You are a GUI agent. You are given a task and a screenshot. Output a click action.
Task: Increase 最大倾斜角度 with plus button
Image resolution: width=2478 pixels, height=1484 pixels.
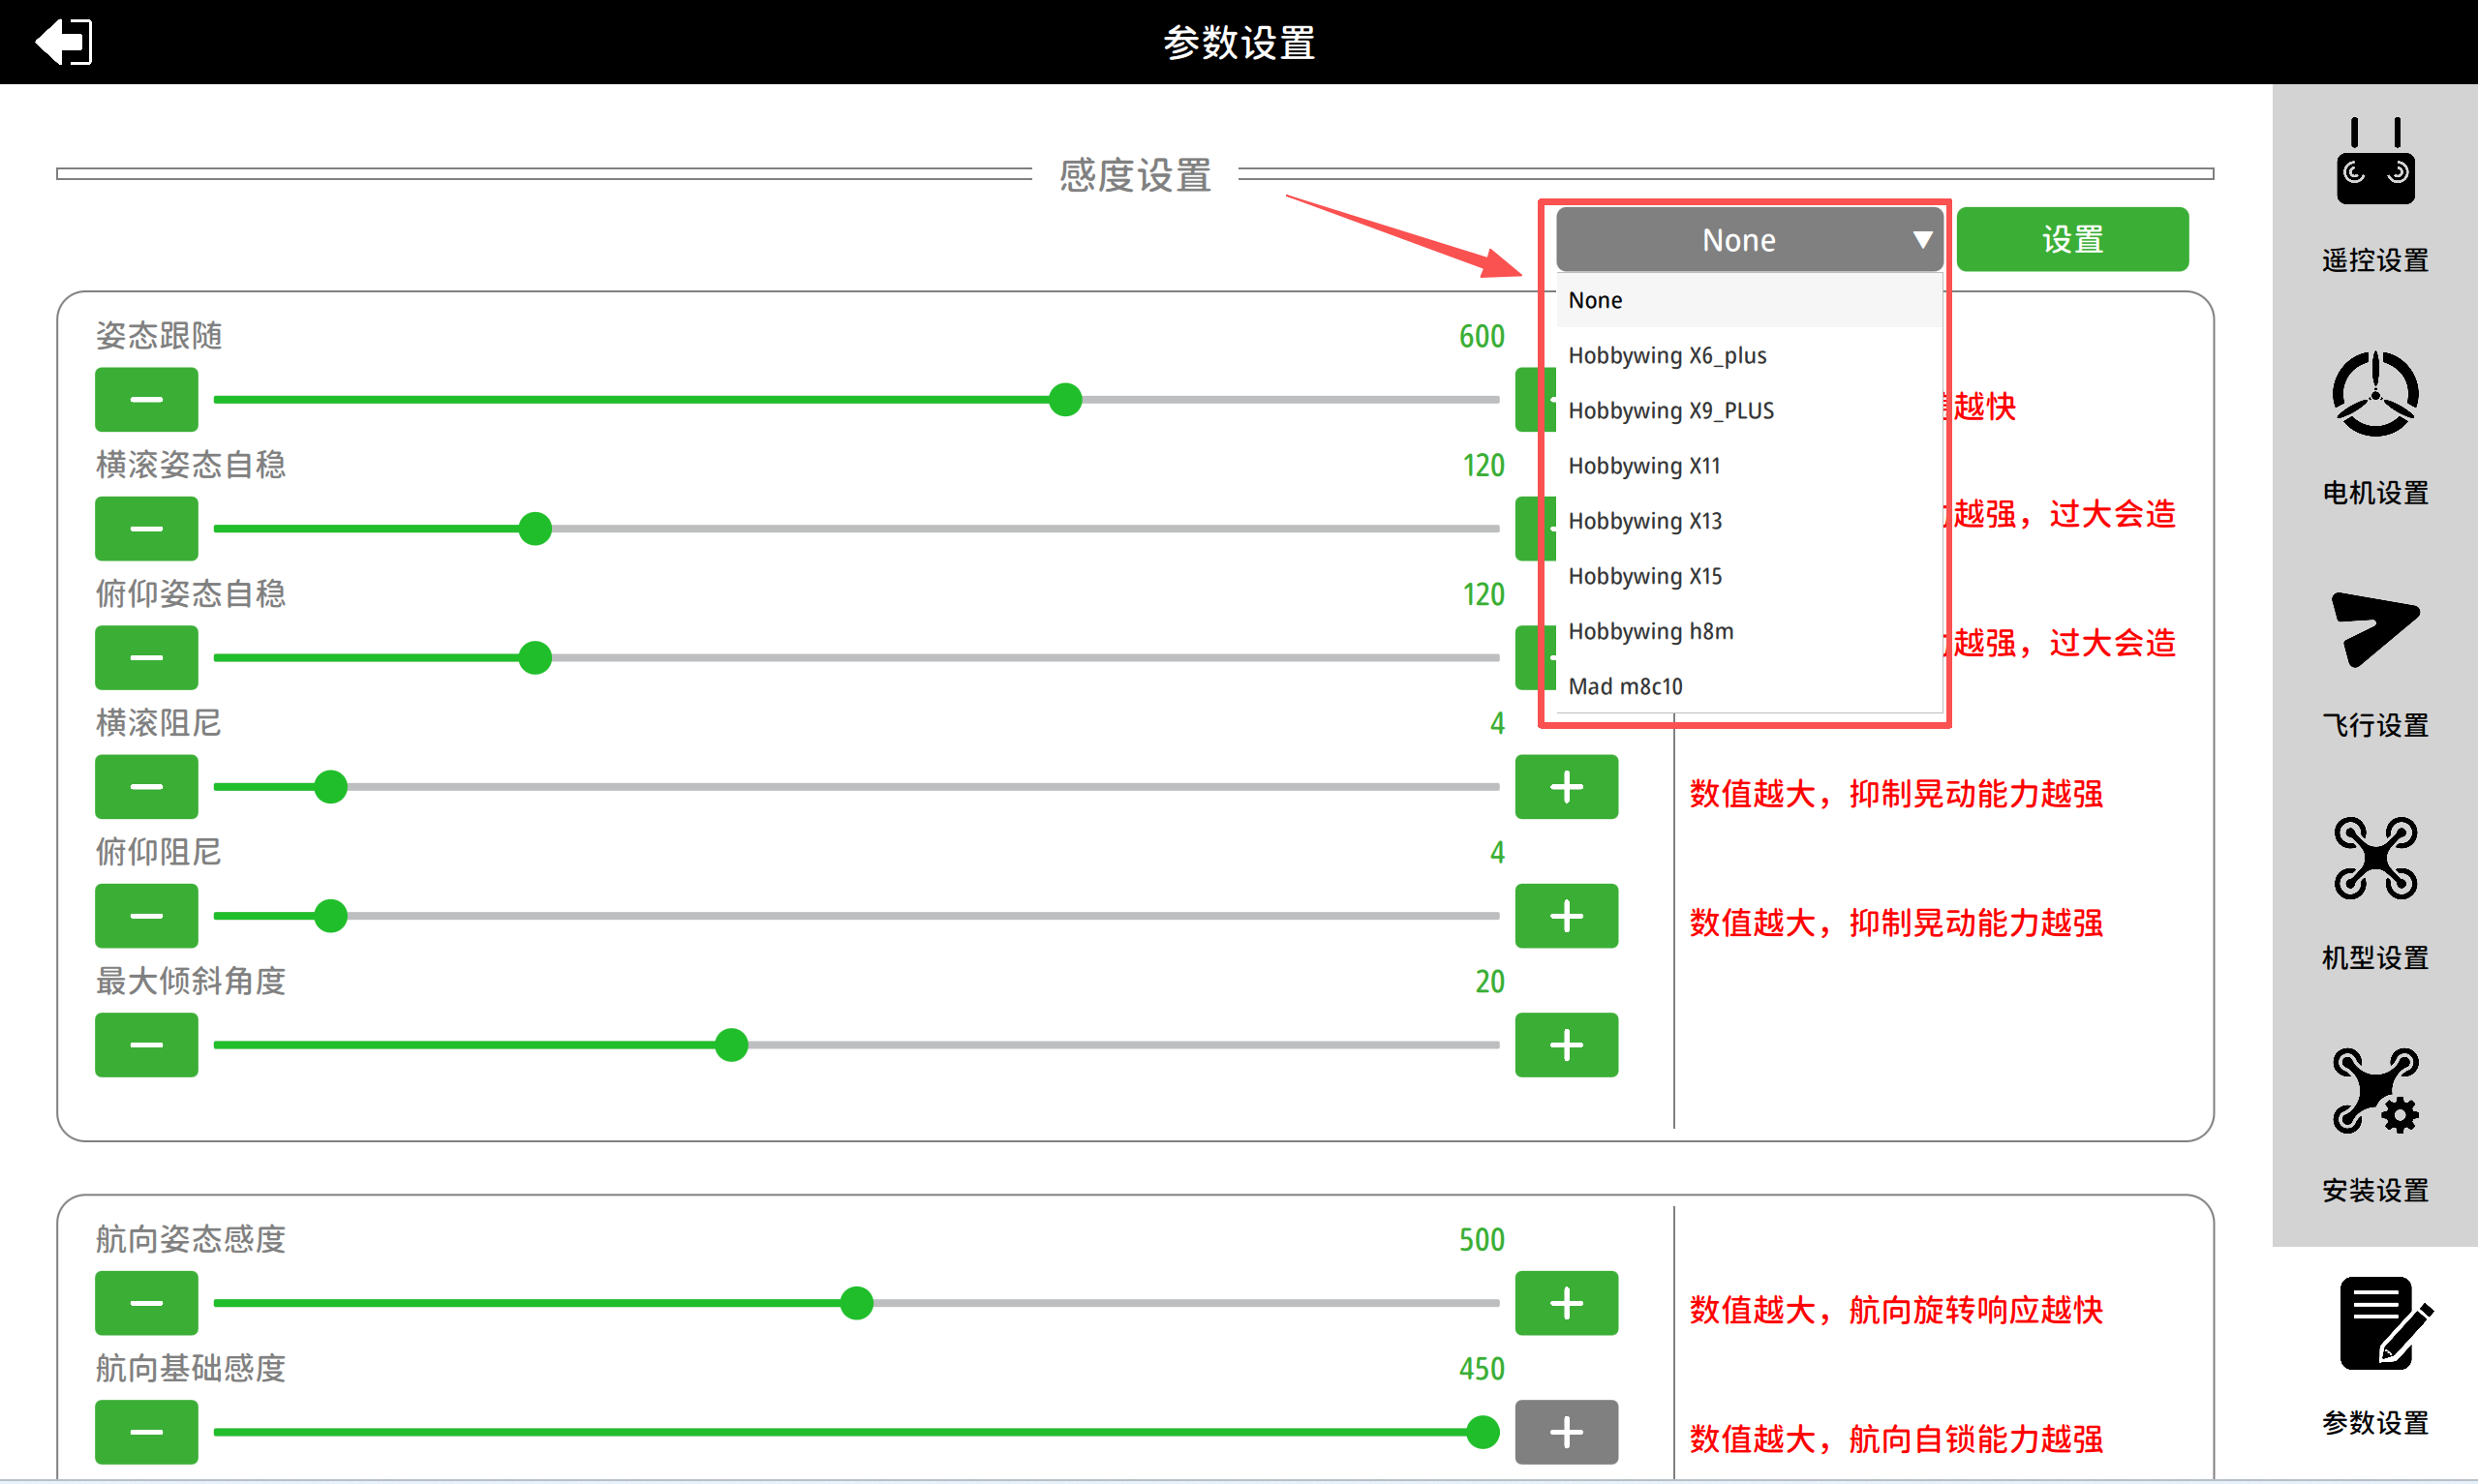pyautogui.click(x=1566, y=1045)
